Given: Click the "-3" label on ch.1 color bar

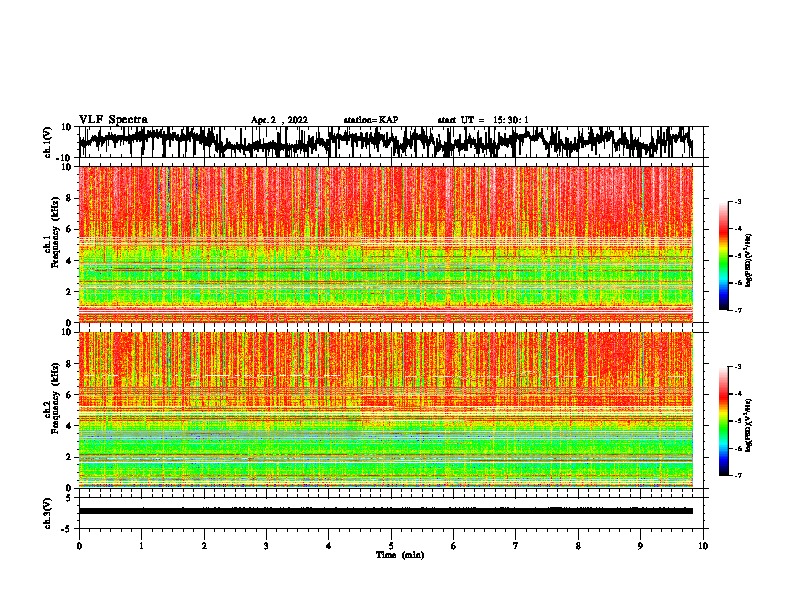Looking at the screenshot, I should (x=738, y=202).
